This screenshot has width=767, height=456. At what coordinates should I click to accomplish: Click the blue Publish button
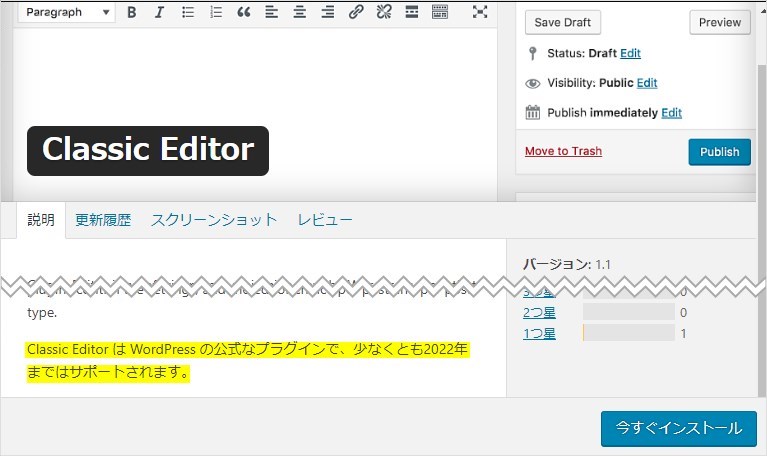719,152
